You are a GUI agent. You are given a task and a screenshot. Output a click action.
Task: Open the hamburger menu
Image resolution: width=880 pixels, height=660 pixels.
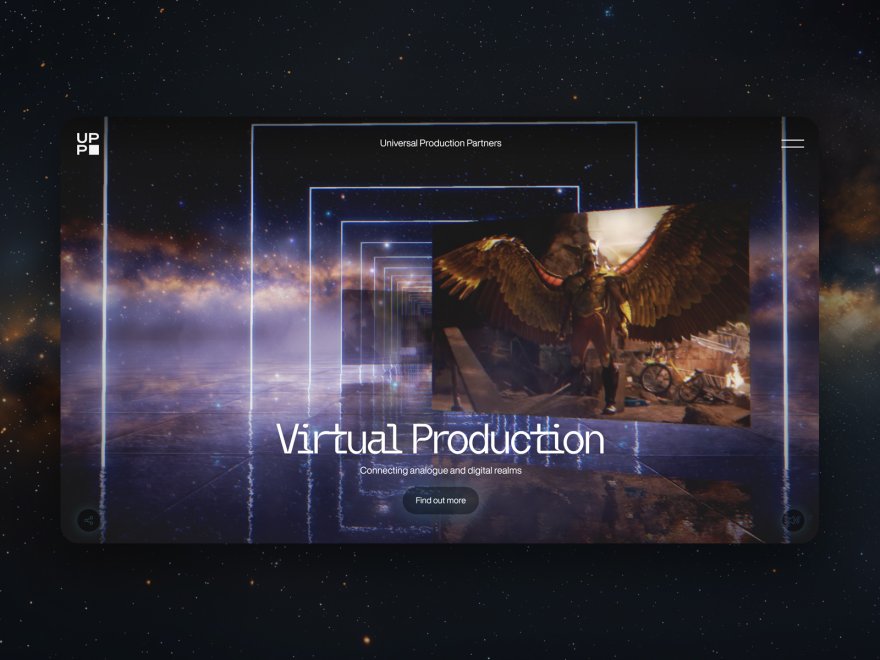792,144
